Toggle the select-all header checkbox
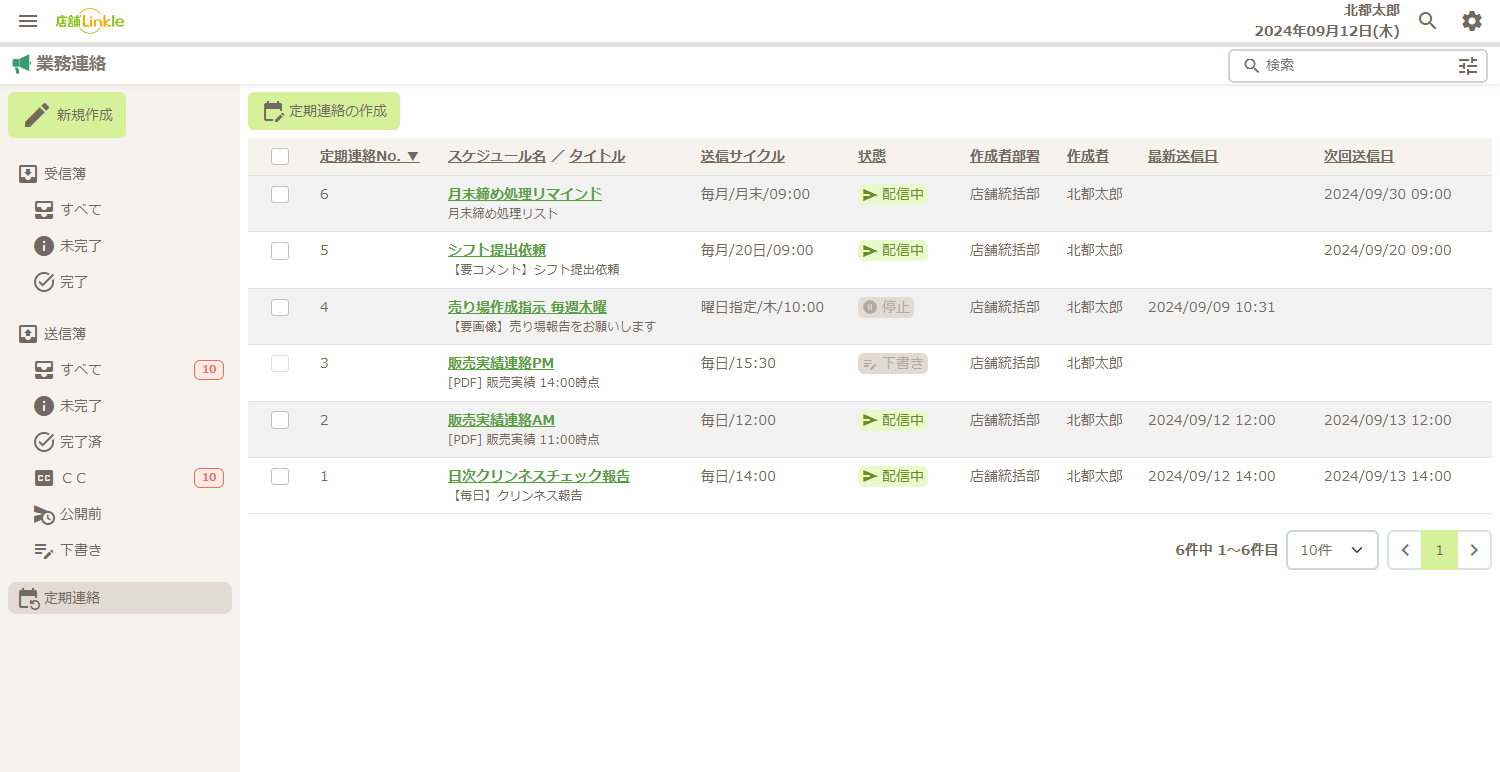Image resolution: width=1500 pixels, height=772 pixels. pos(280,156)
